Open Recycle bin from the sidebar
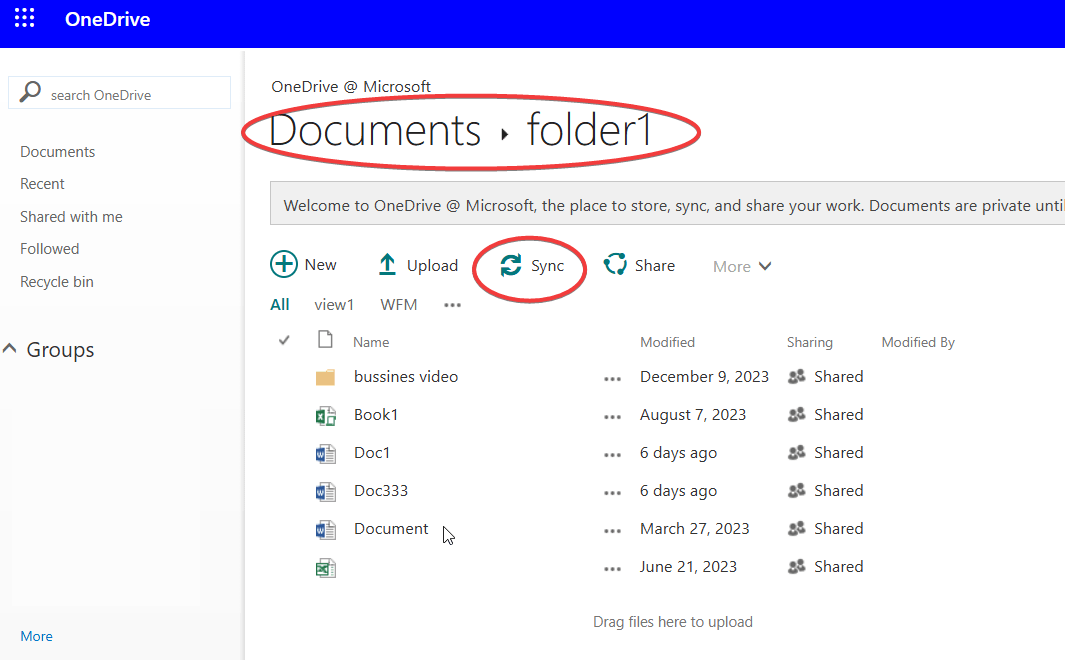 click(x=56, y=281)
